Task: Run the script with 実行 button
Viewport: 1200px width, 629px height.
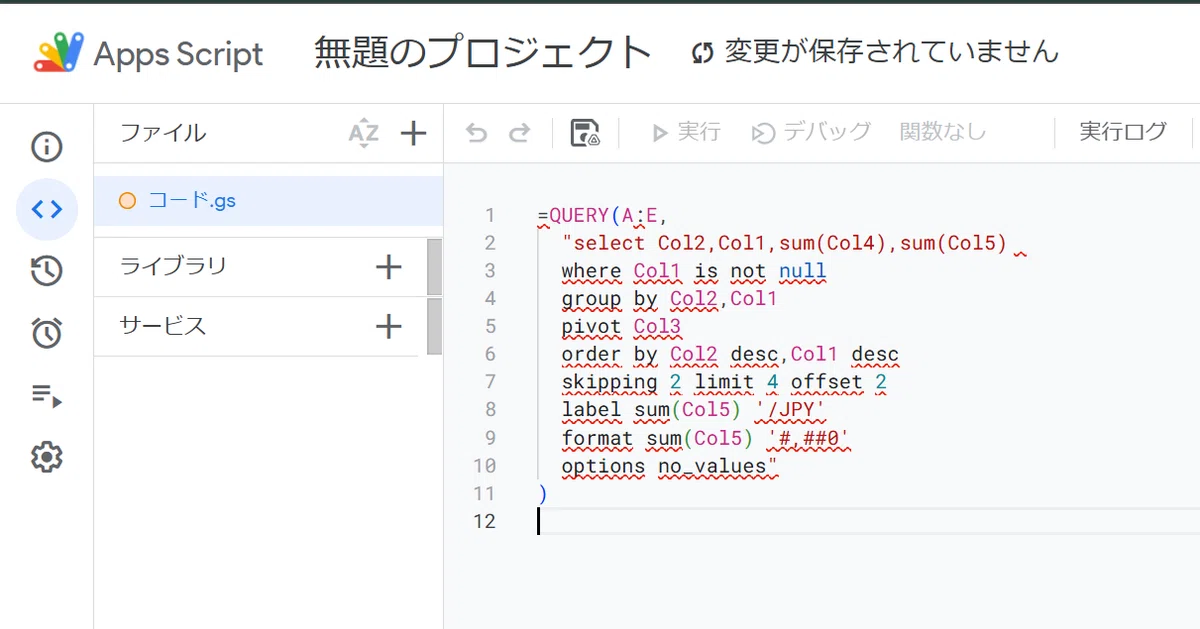Action: tap(686, 132)
